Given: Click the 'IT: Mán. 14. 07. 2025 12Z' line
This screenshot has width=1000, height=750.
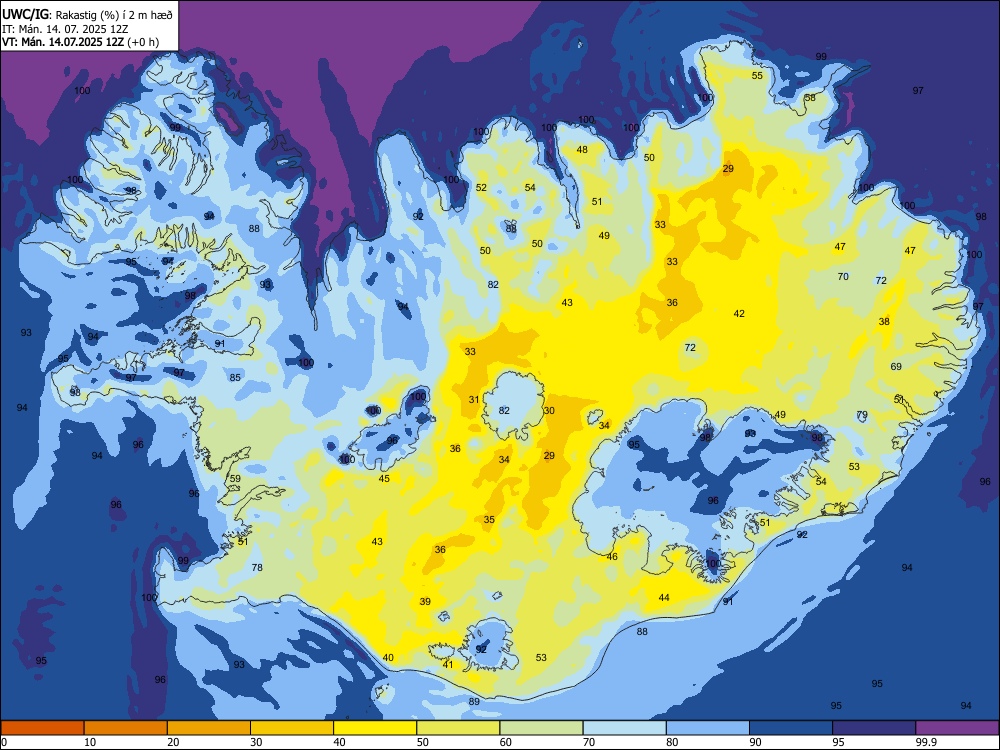Looking at the screenshot, I should (x=64, y=29).
